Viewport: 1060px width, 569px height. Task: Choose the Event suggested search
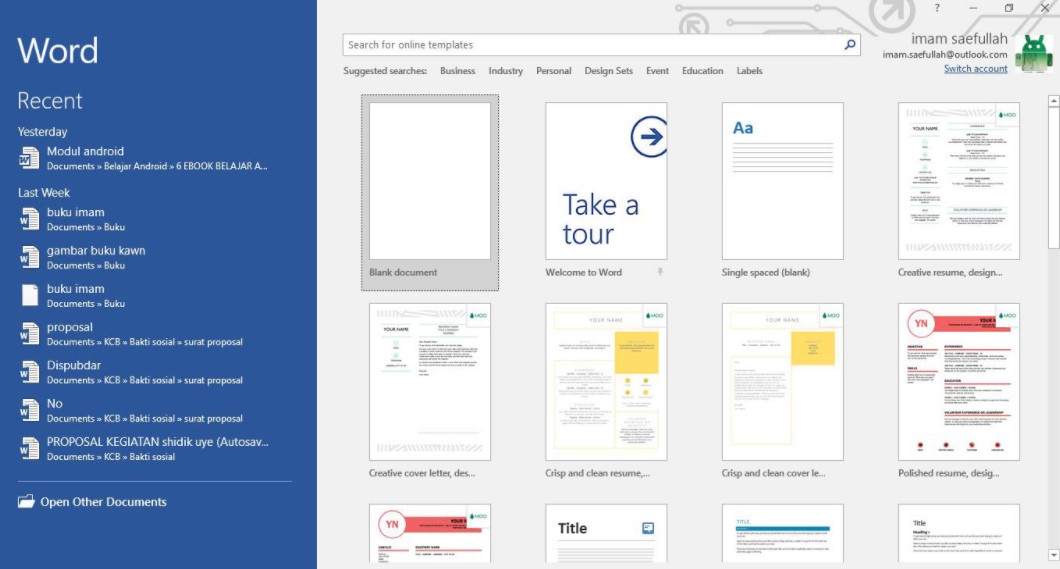(x=657, y=70)
